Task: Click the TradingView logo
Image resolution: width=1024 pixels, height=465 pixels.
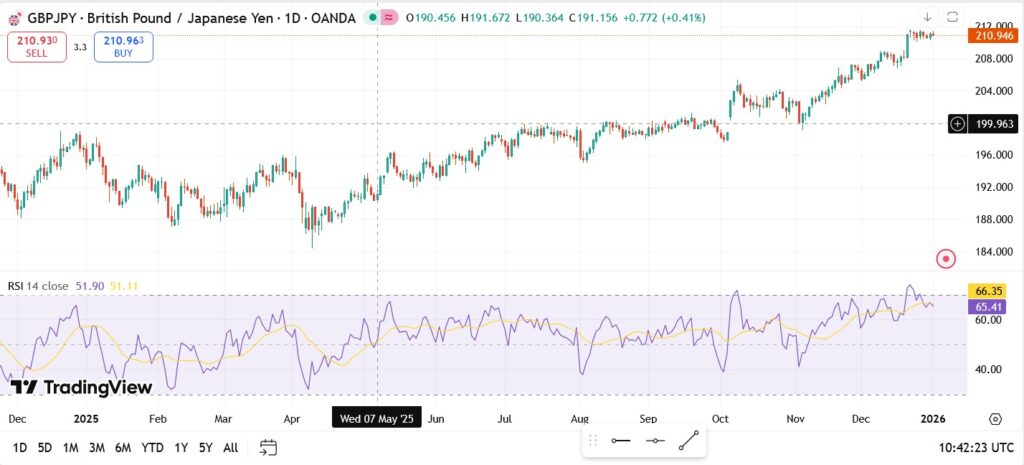Action: [82, 388]
